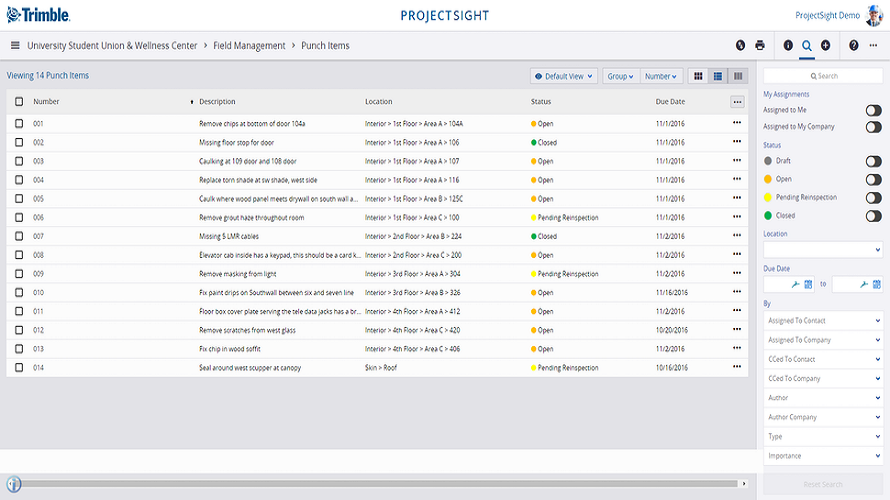The image size is (890, 500).
Task: Add a new punch item with plus icon
Action: click(x=825, y=45)
